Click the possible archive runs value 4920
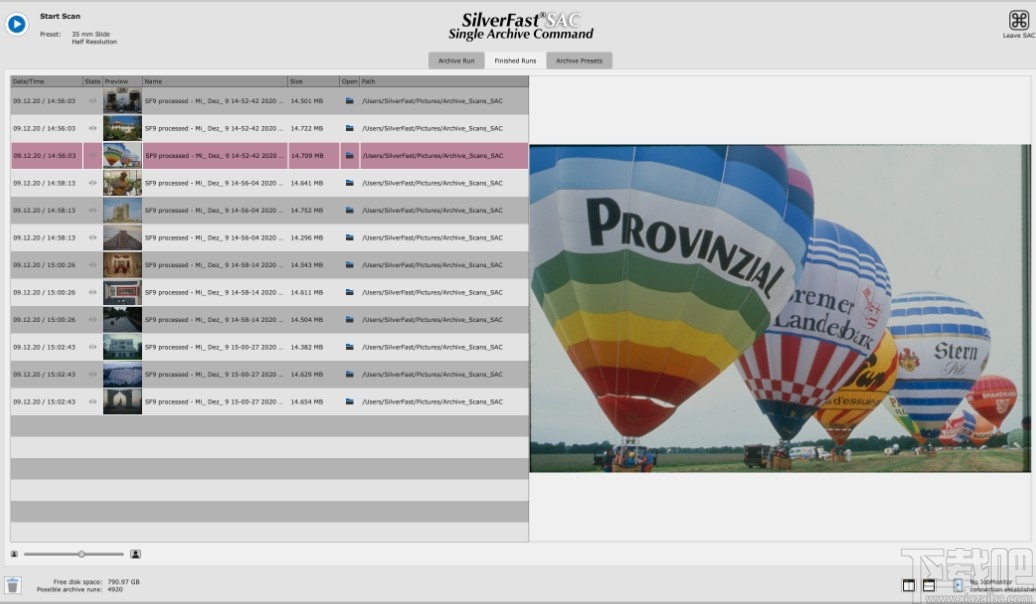This screenshot has height=604, width=1036. pos(115,589)
